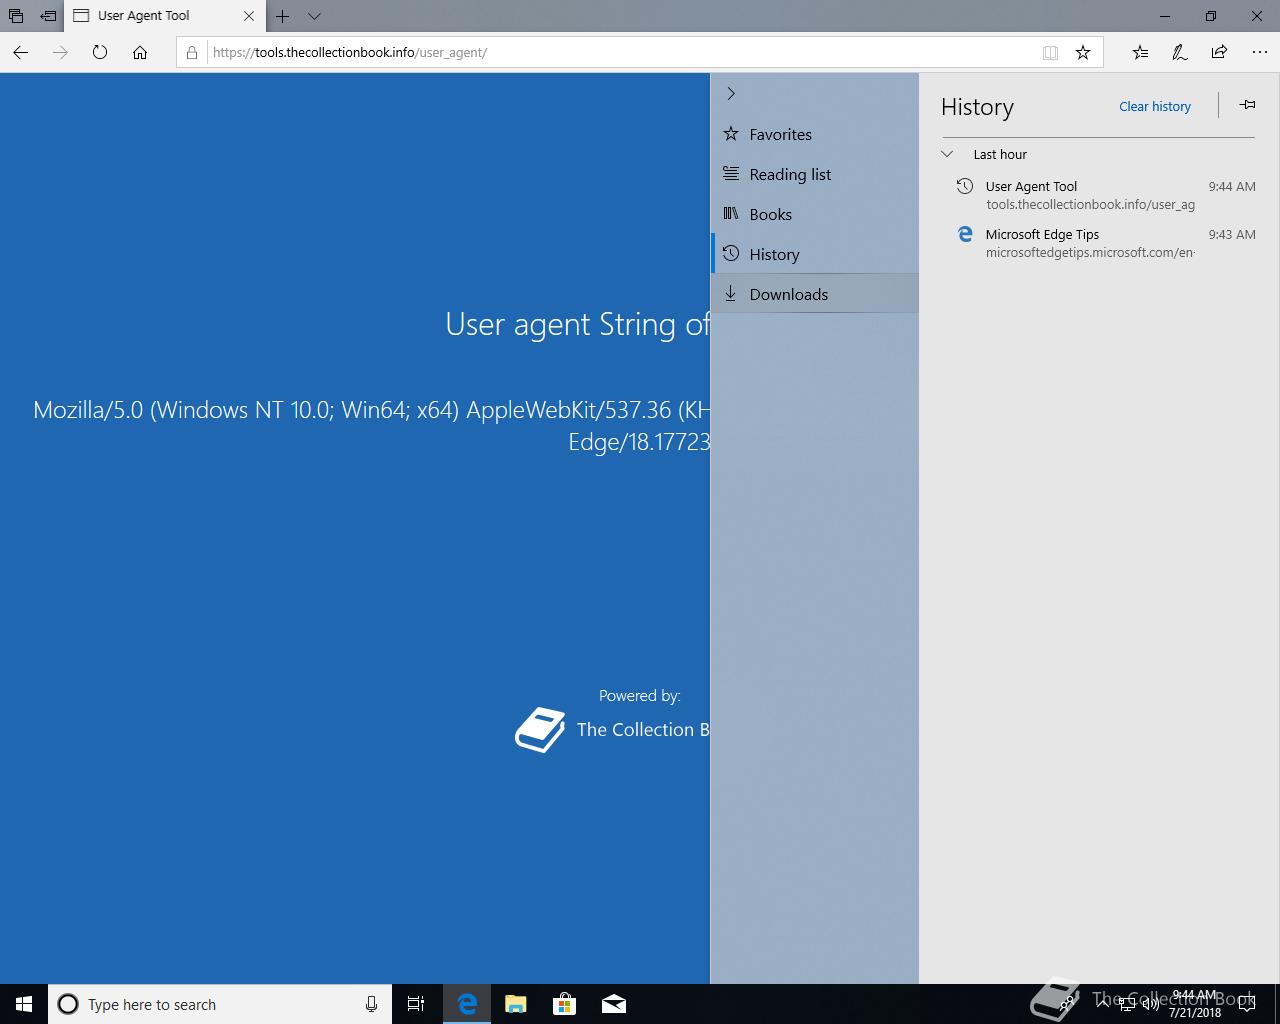Show tab previews chevron

(314, 16)
